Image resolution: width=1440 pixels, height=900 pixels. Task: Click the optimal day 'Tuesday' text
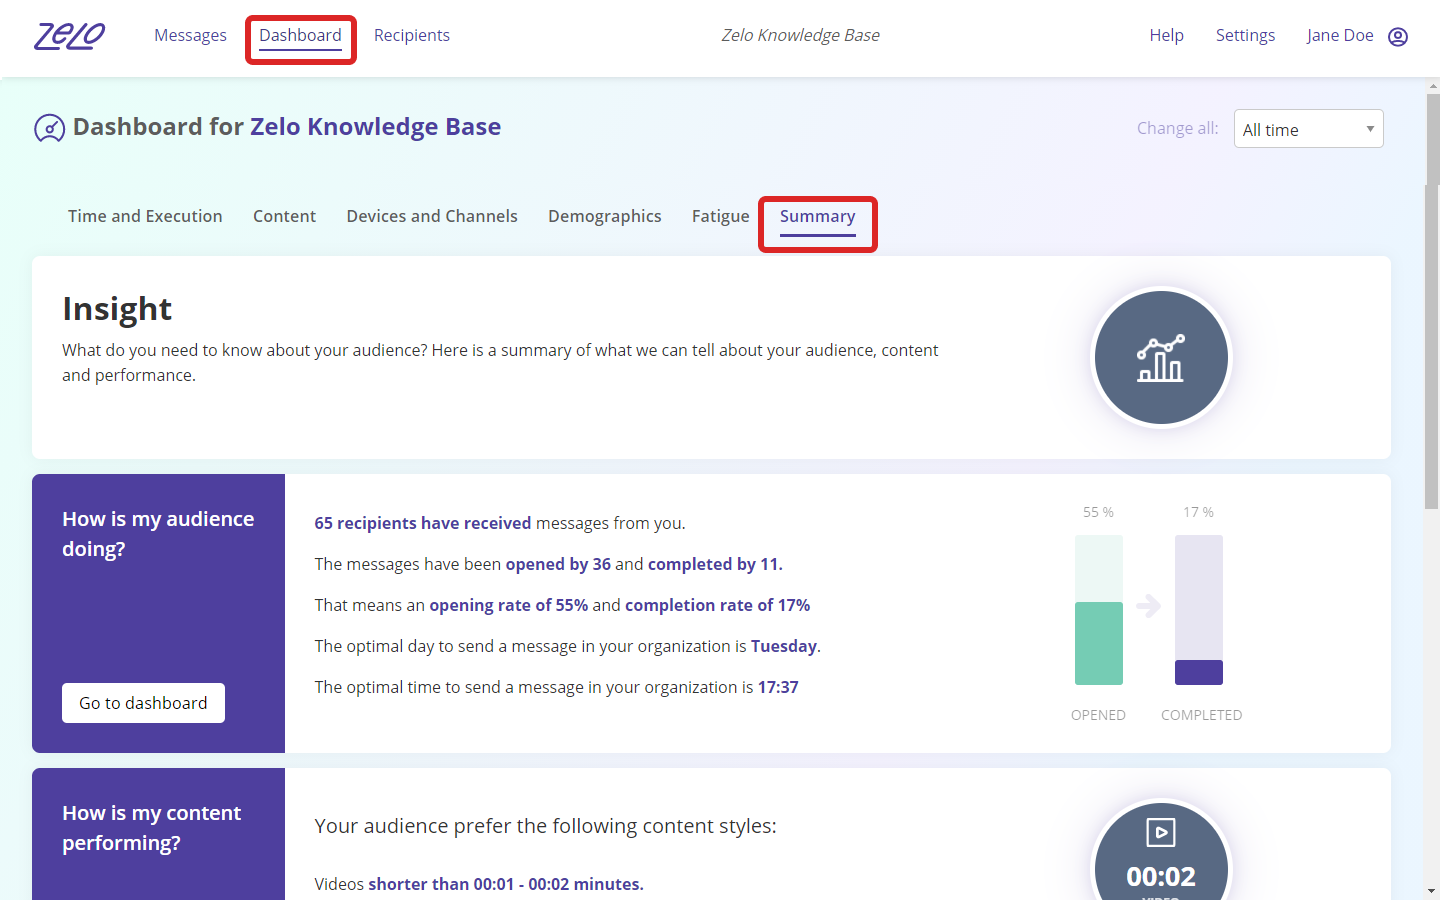tap(784, 646)
